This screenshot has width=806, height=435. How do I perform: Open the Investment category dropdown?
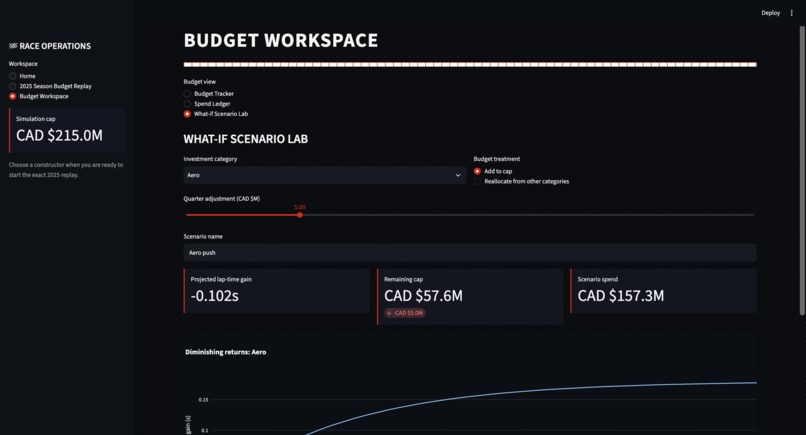[x=324, y=175]
